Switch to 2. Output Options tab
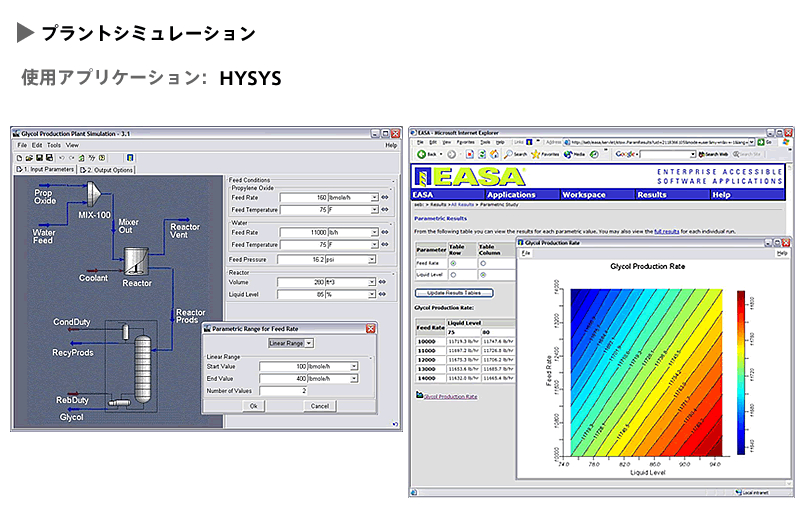800x518 pixels. click(x=107, y=170)
